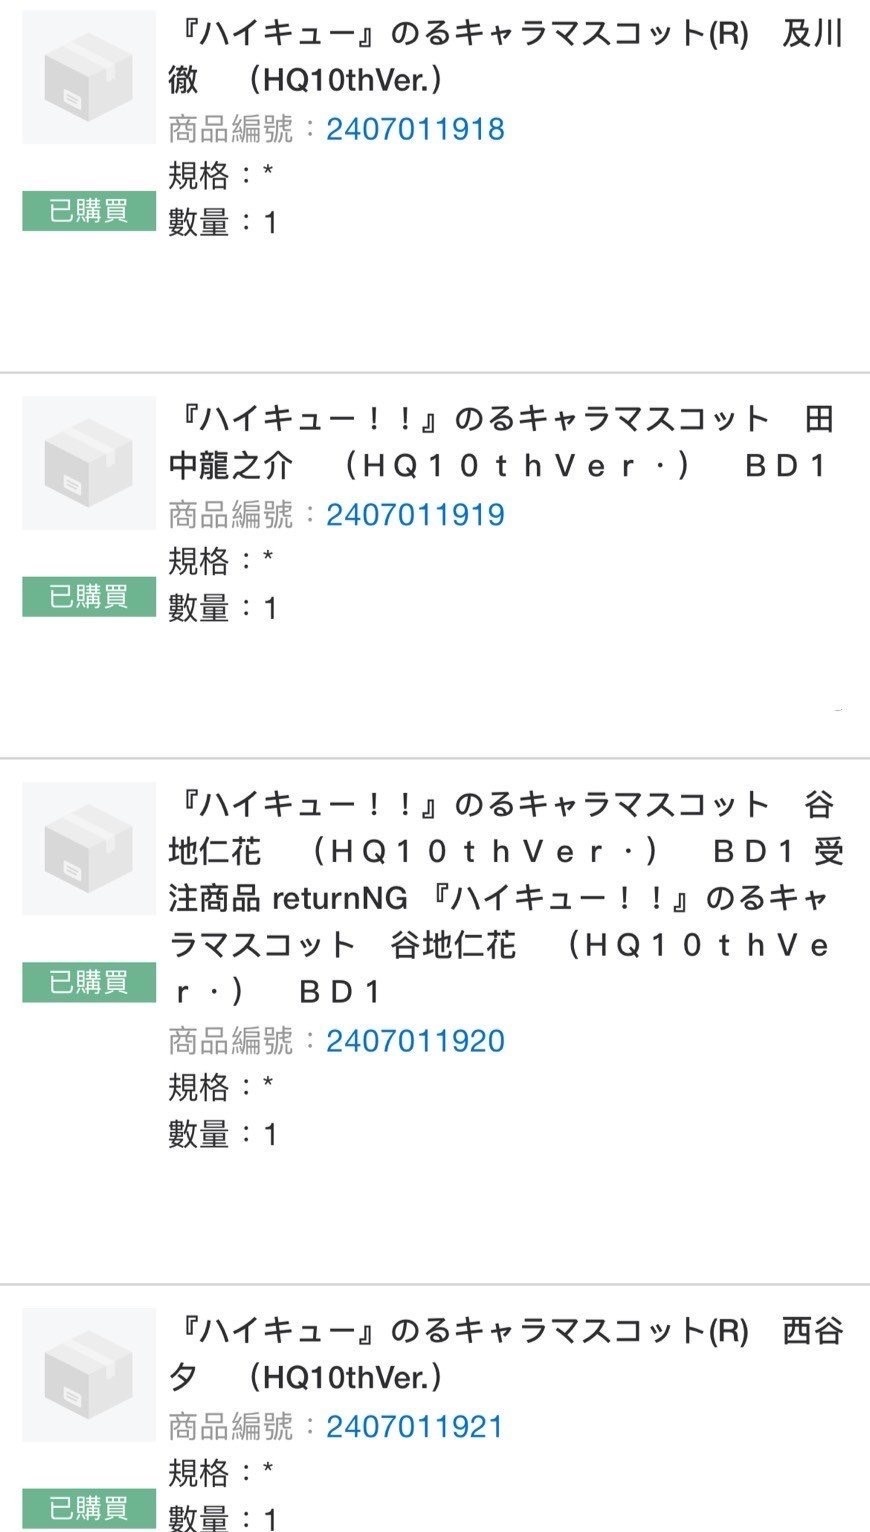This screenshot has height=1532, width=870.
Task: Click 規格 line of the 西谷夕 item
Action: click(221, 1472)
